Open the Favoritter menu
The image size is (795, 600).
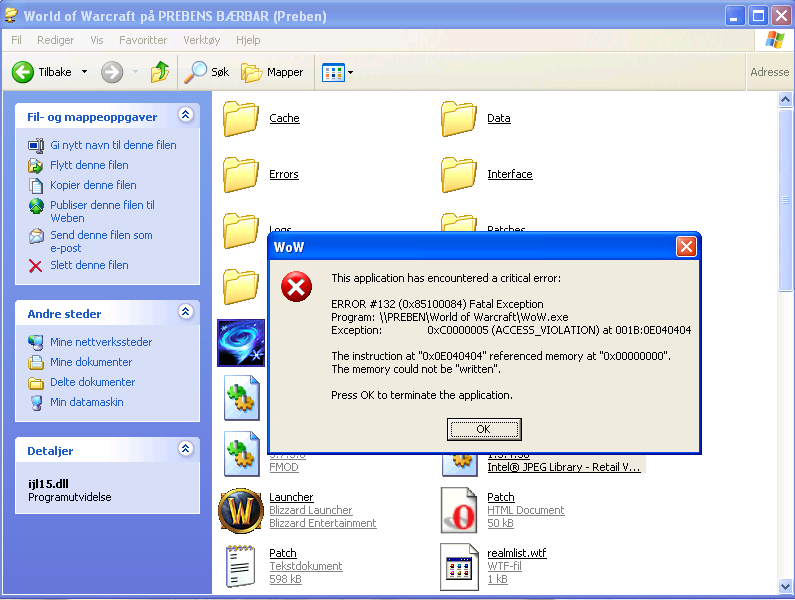click(x=142, y=40)
